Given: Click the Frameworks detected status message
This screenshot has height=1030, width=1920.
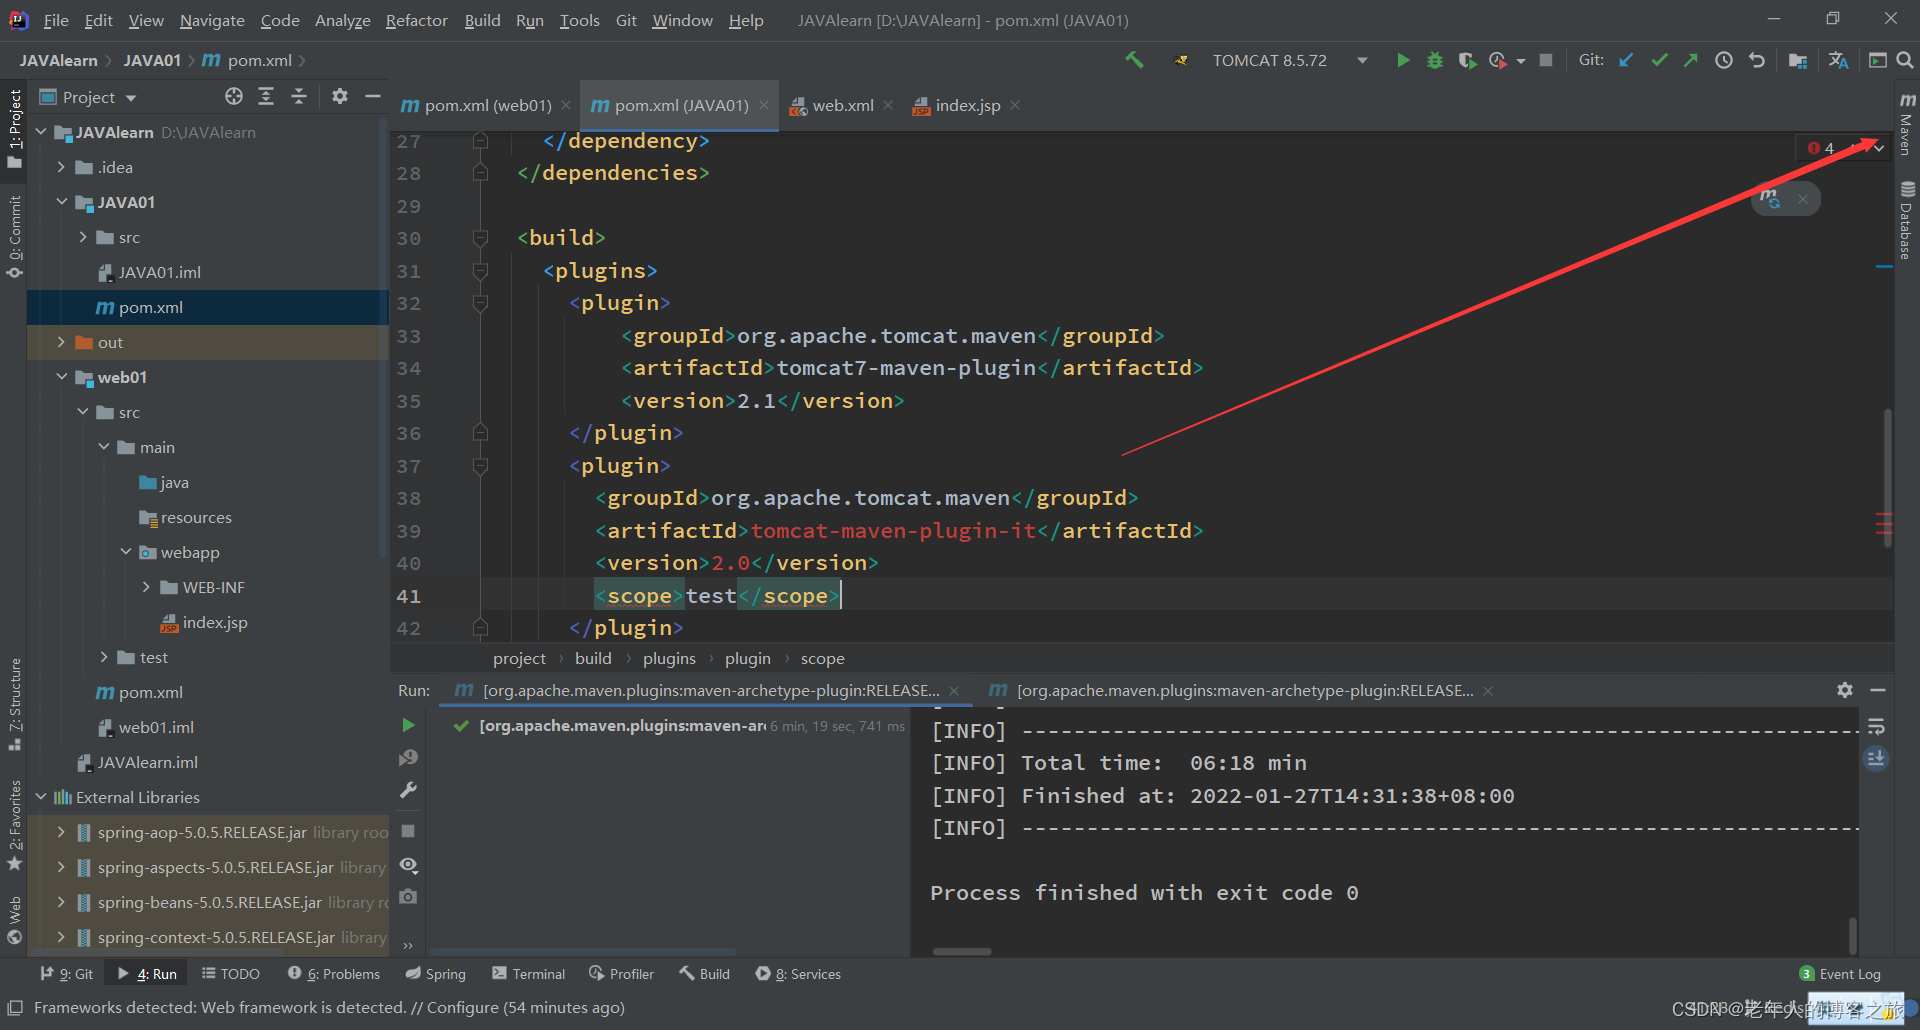Looking at the screenshot, I should (329, 1007).
